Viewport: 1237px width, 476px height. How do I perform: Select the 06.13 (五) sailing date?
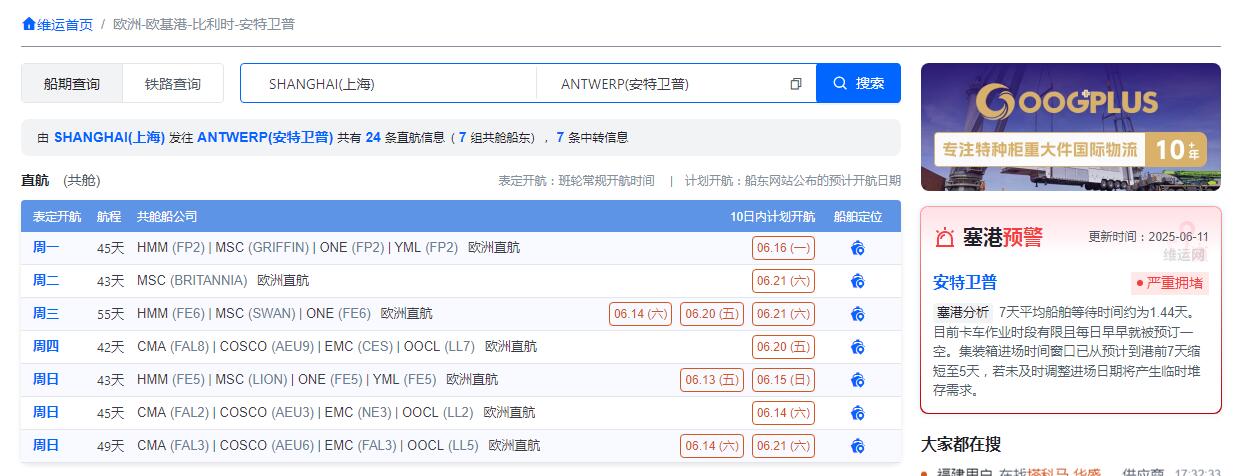pos(712,380)
